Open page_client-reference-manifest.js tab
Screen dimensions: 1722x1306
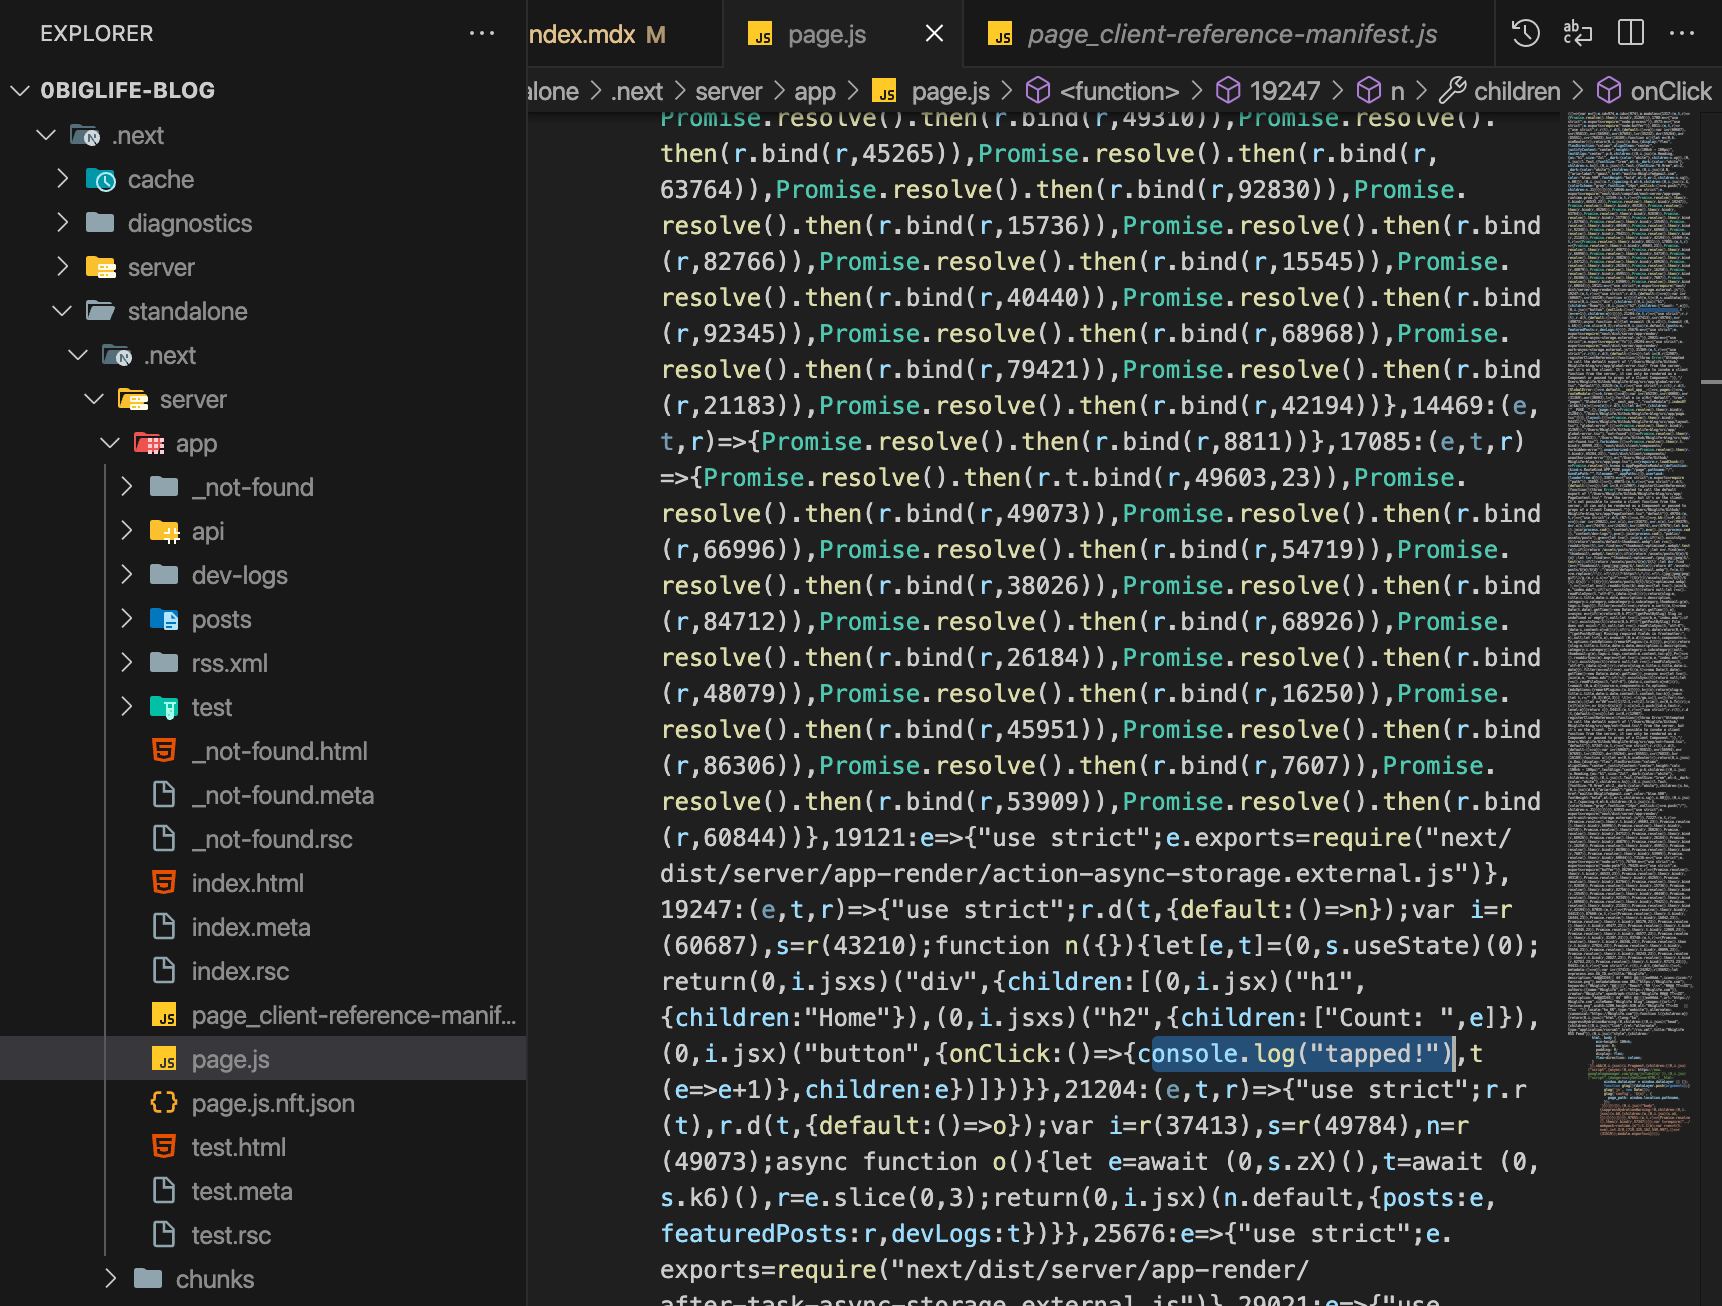1231,34
